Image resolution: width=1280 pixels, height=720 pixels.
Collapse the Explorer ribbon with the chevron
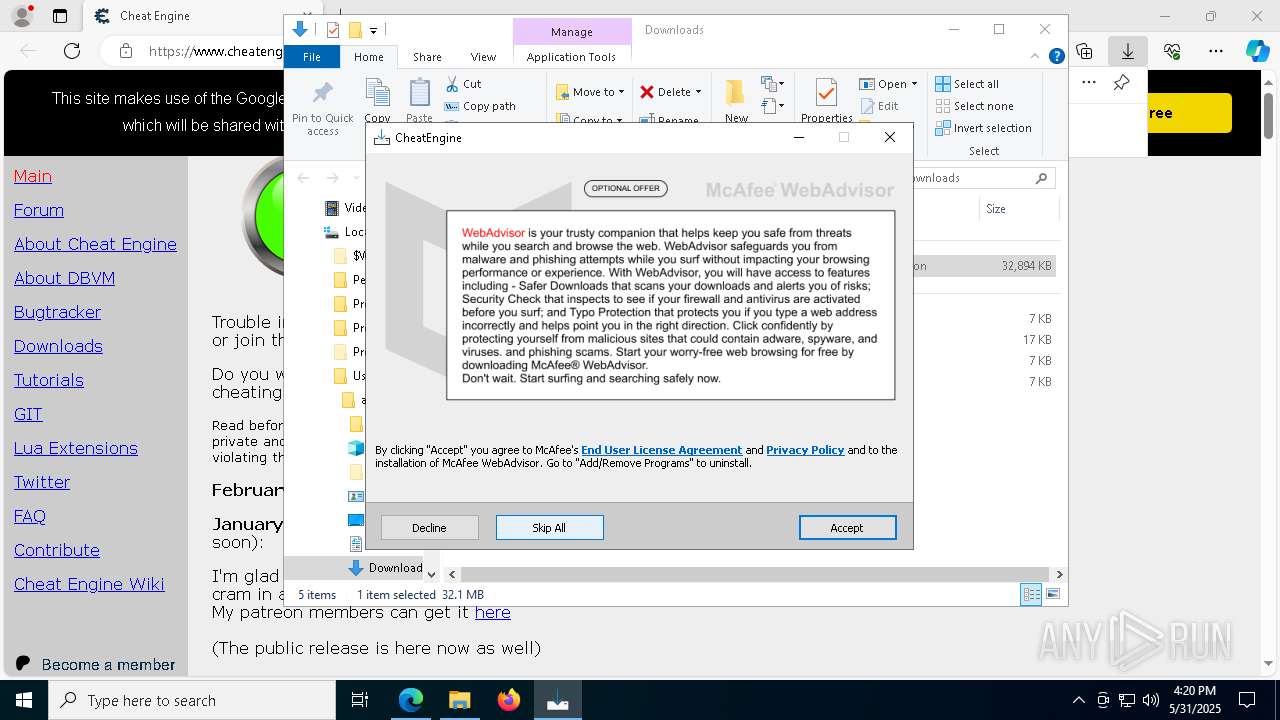pos(1036,57)
